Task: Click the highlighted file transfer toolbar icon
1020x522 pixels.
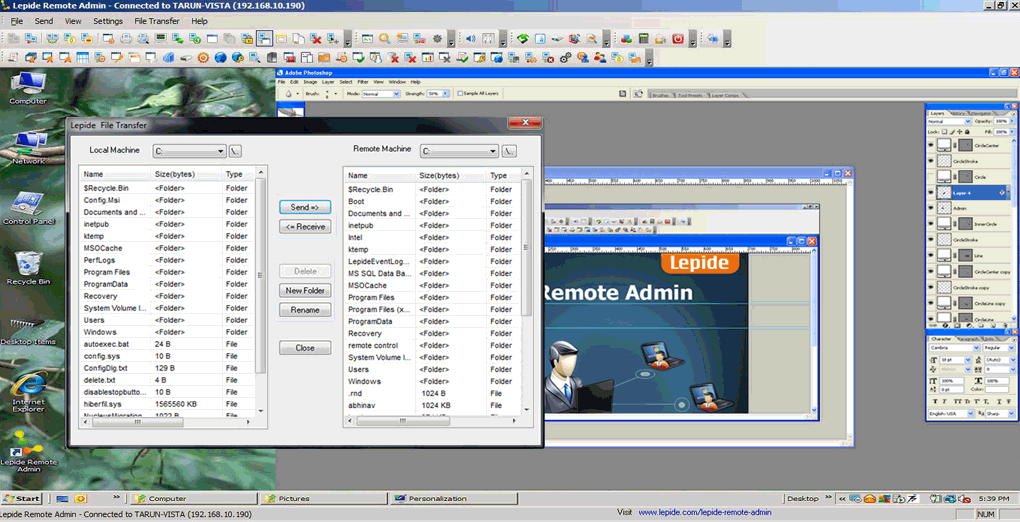Action: (264, 38)
